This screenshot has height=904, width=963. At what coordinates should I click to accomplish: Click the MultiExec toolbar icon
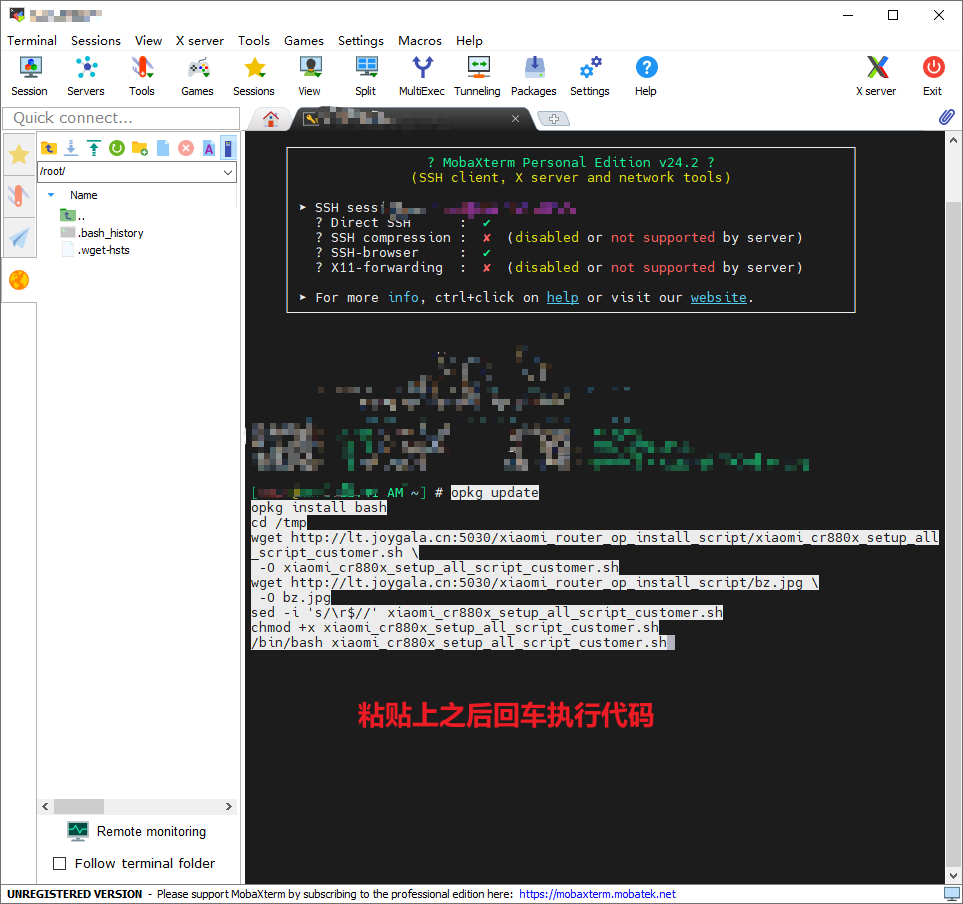(x=422, y=76)
